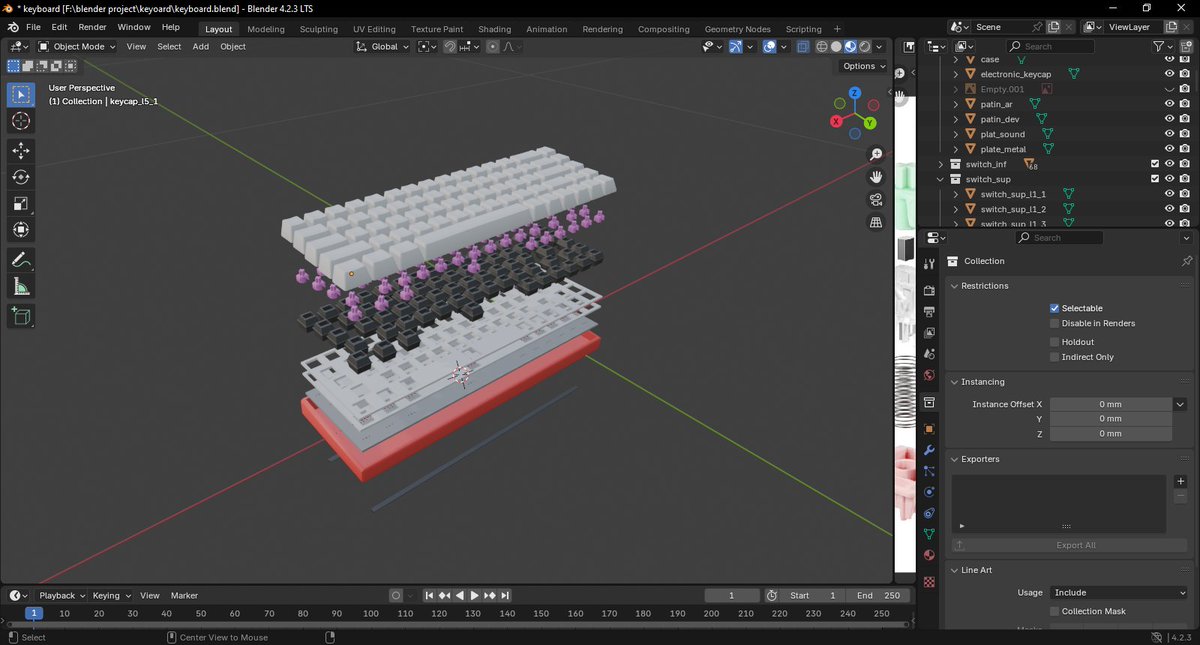
Task: Open the shading options dropdown arrow
Action: tap(880, 46)
